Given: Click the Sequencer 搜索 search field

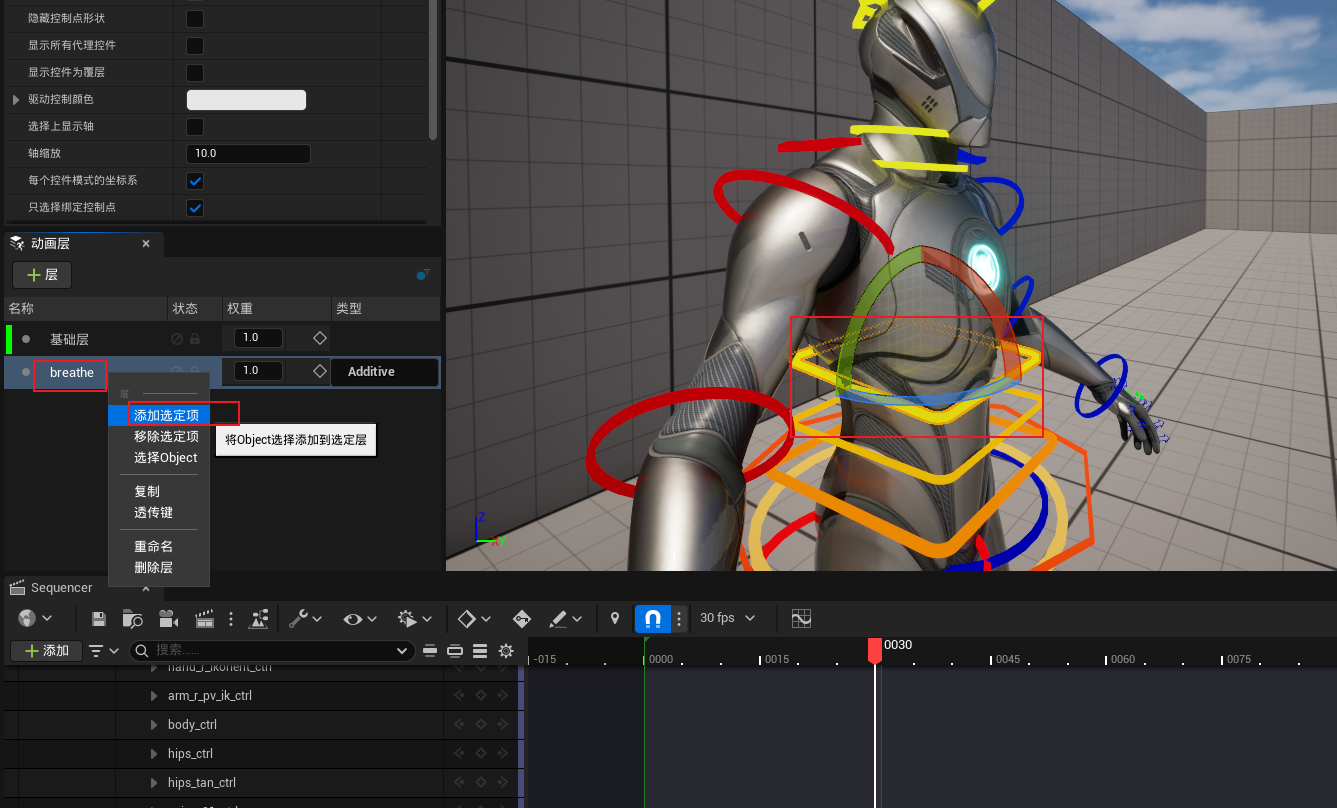Looking at the screenshot, I should (271, 651).
